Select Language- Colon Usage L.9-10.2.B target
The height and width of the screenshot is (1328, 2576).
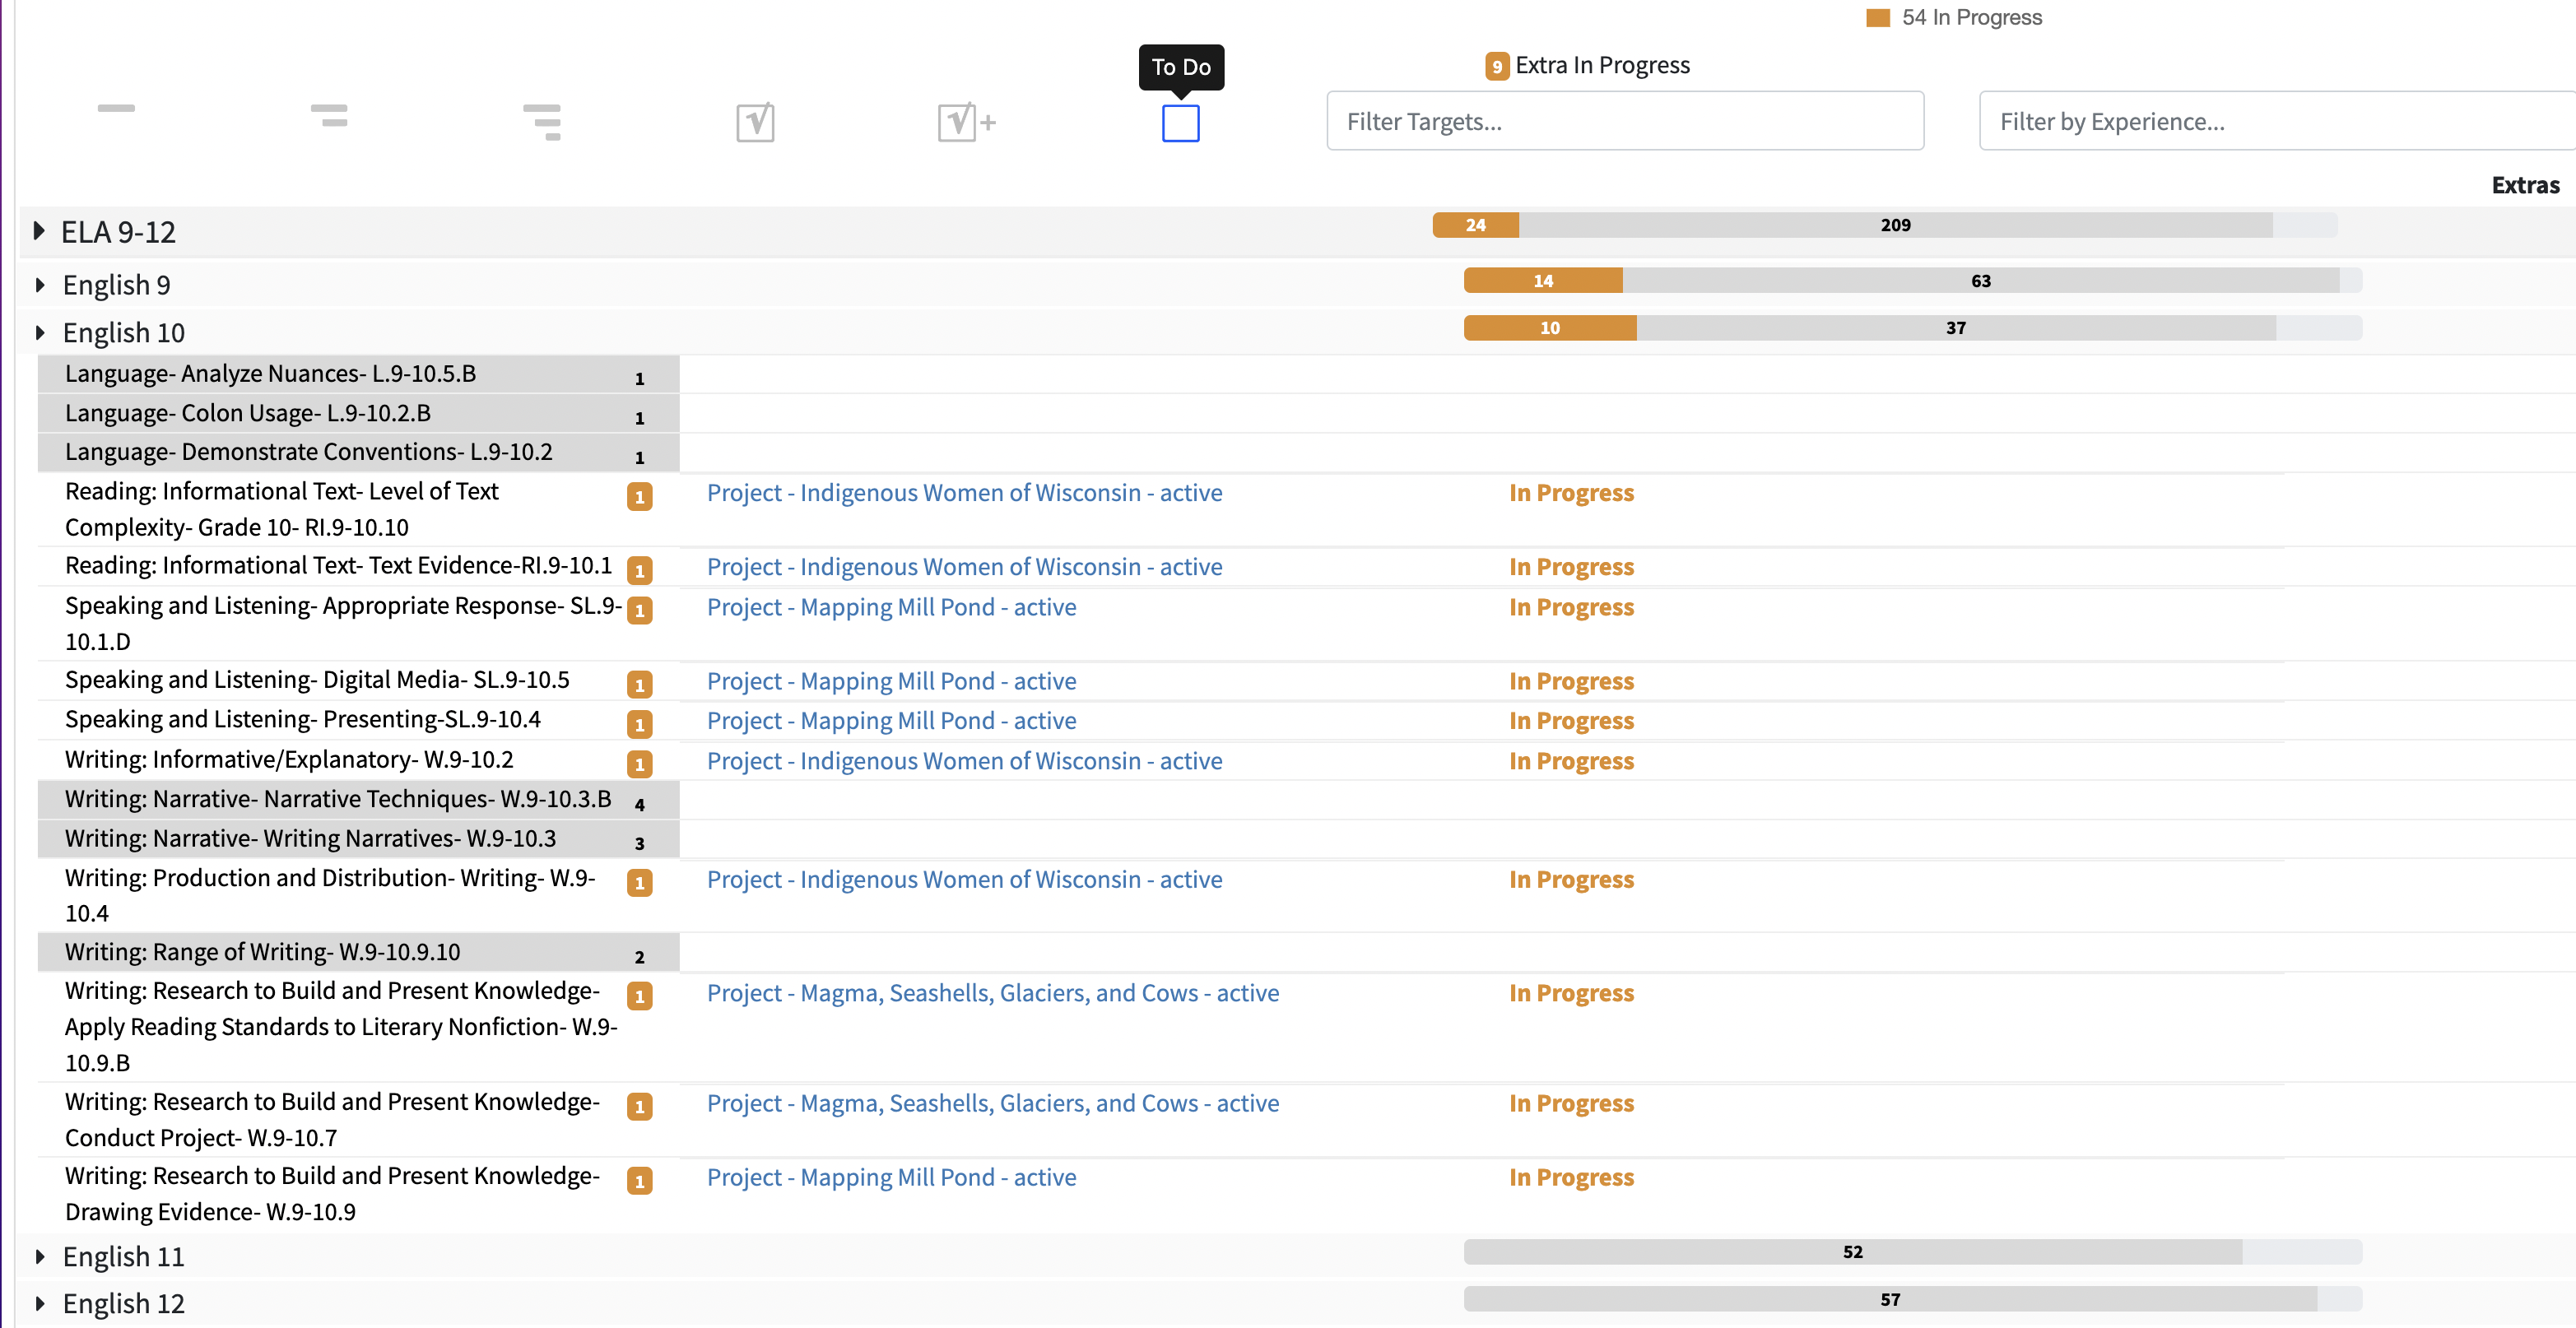point(247,413)
